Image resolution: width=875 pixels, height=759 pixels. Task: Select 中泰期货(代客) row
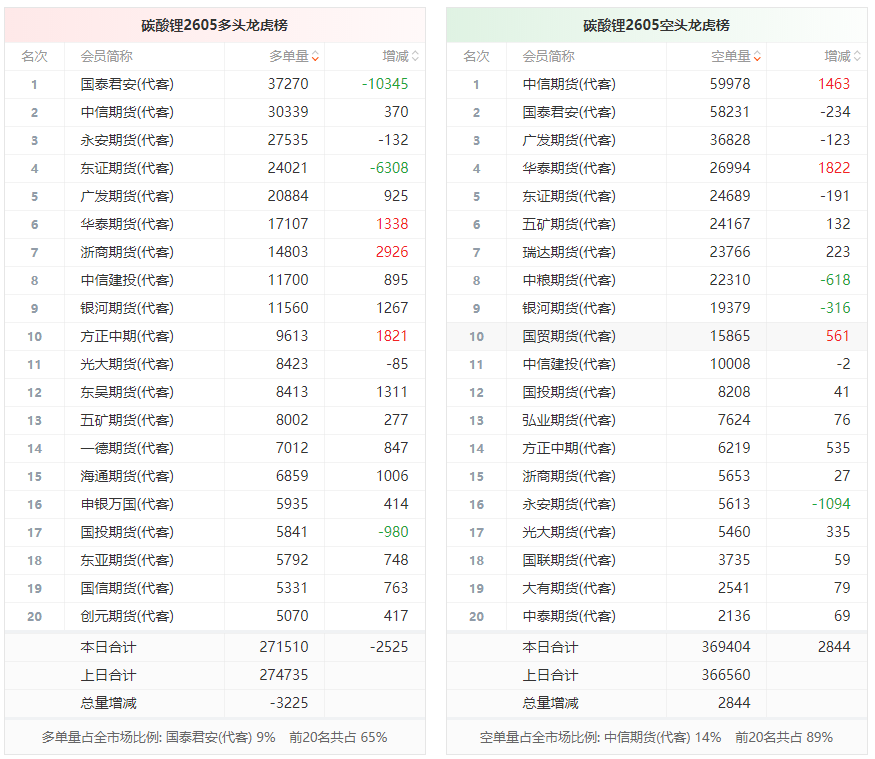657,616
